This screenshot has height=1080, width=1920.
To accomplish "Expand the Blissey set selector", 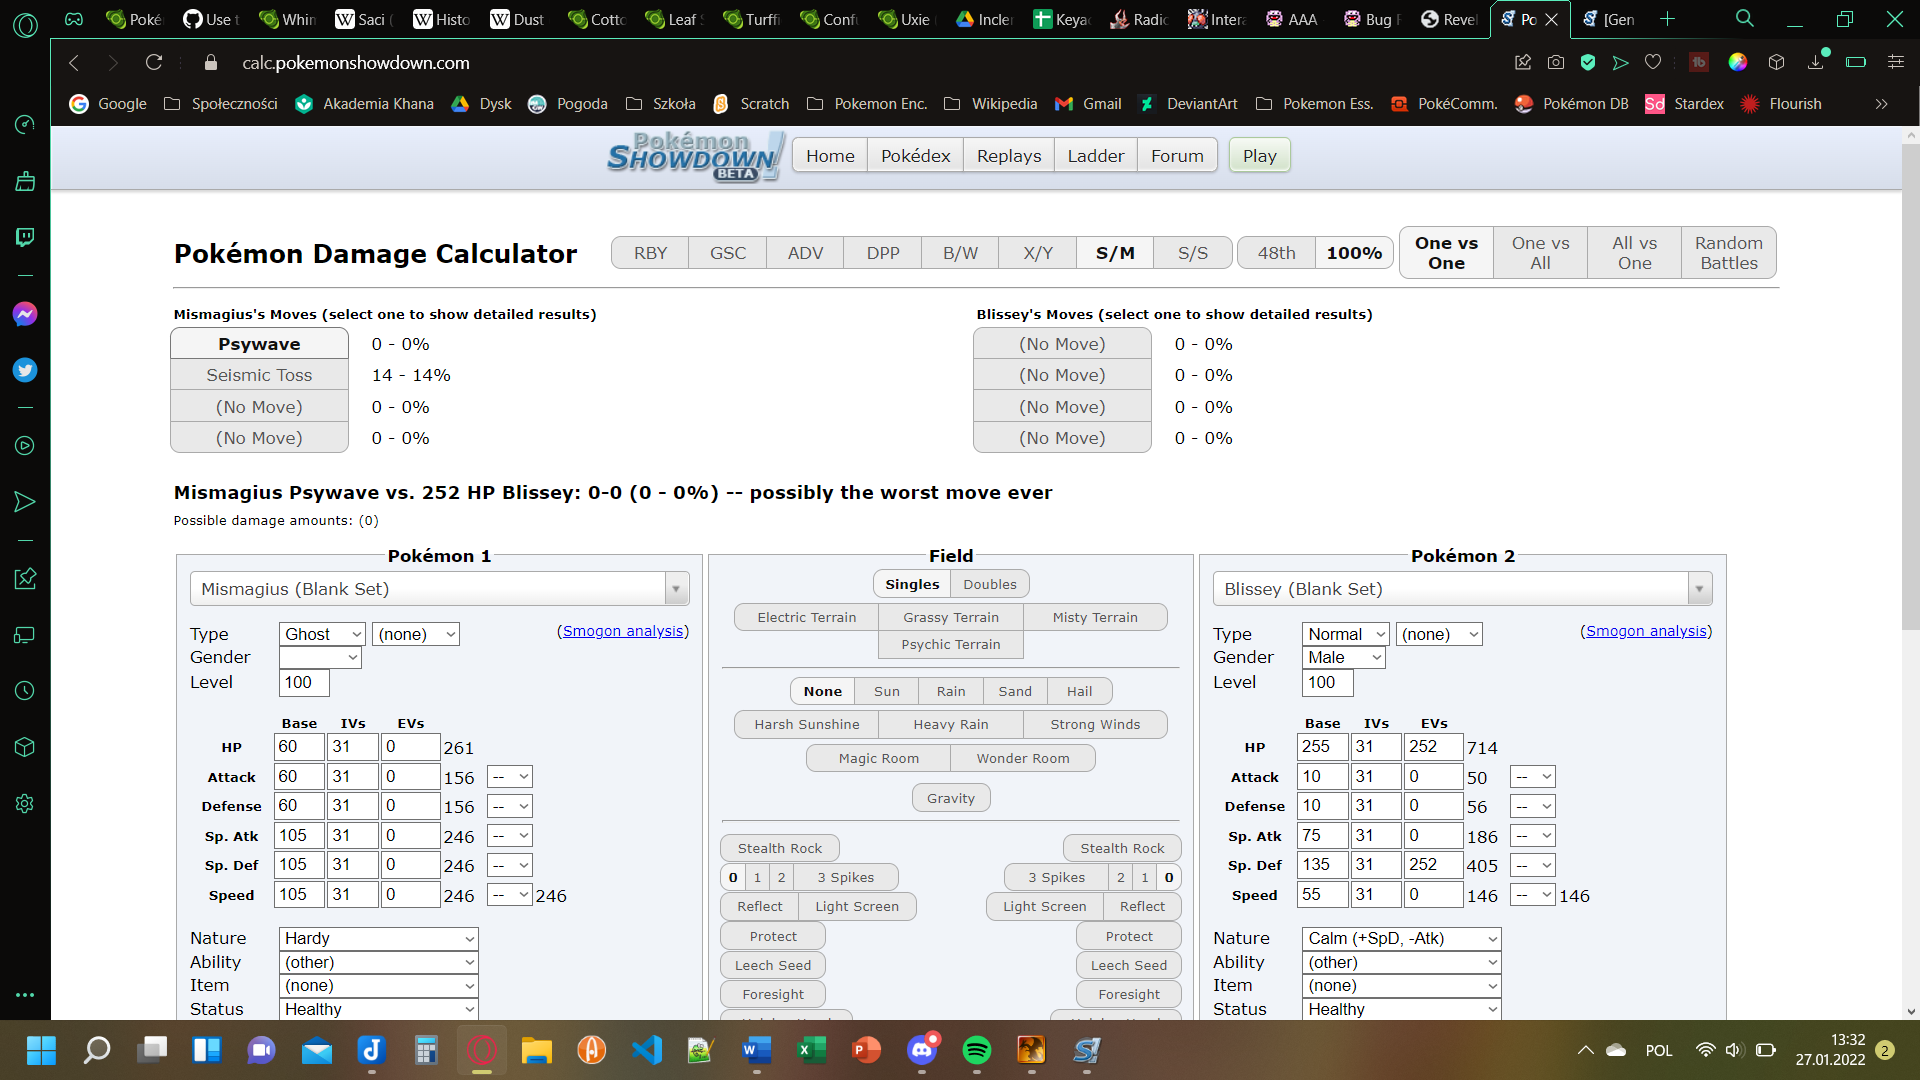I will click(1699, 589).
